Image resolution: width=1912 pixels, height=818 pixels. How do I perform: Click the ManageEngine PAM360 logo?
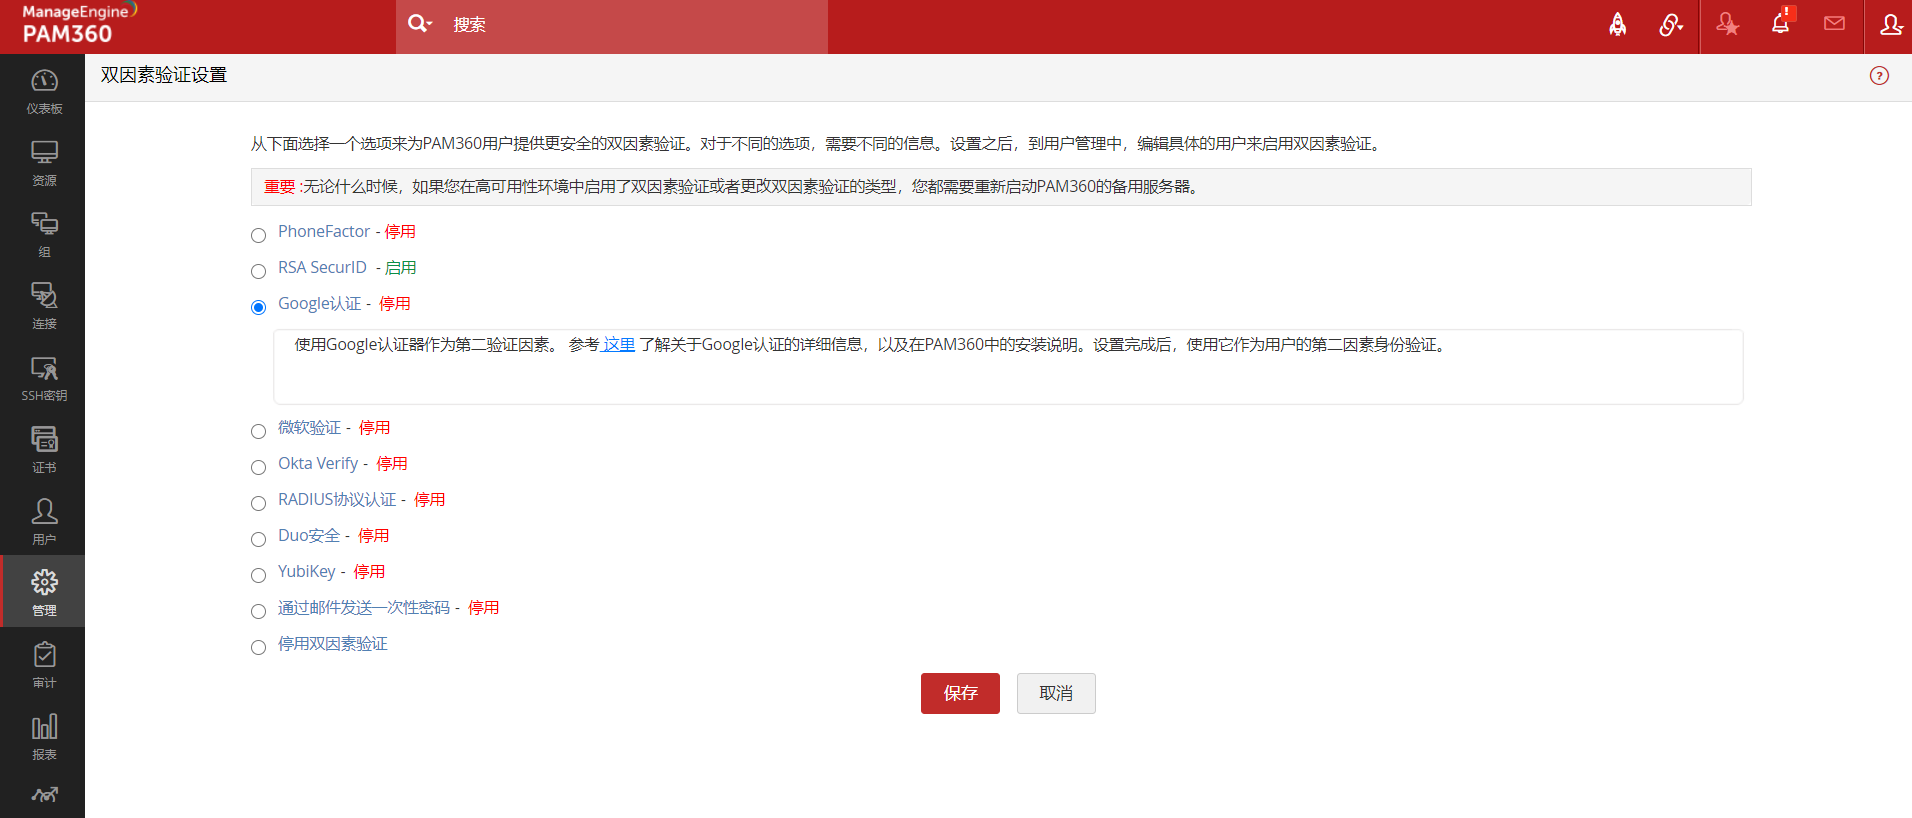pos(79,24)
